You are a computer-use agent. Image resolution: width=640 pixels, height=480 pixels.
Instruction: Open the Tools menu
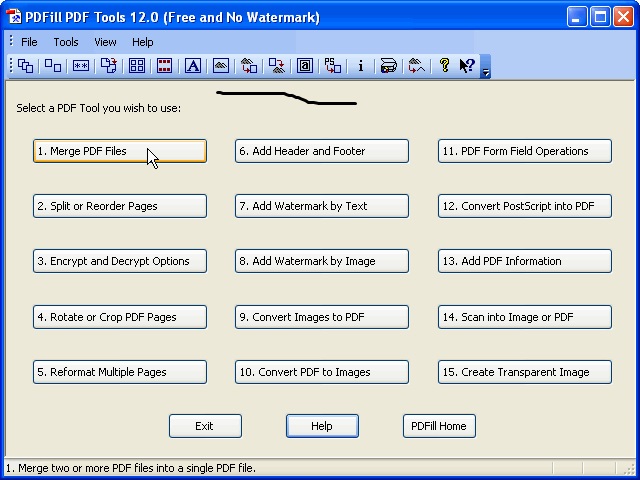click(x=66, y=42)
